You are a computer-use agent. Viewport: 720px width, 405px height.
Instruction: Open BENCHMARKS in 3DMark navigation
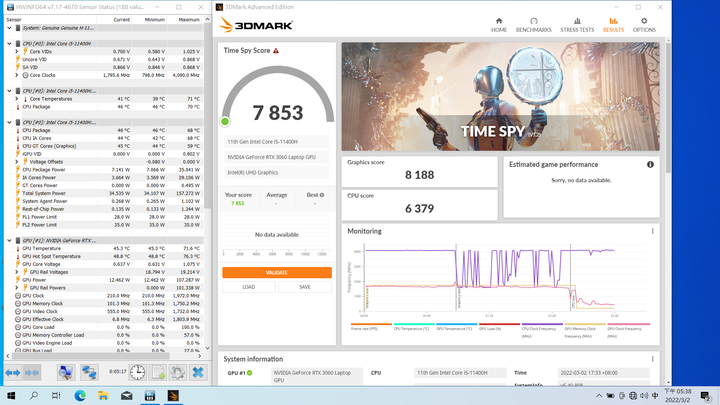pyautogui.click(x=534, y=25)
